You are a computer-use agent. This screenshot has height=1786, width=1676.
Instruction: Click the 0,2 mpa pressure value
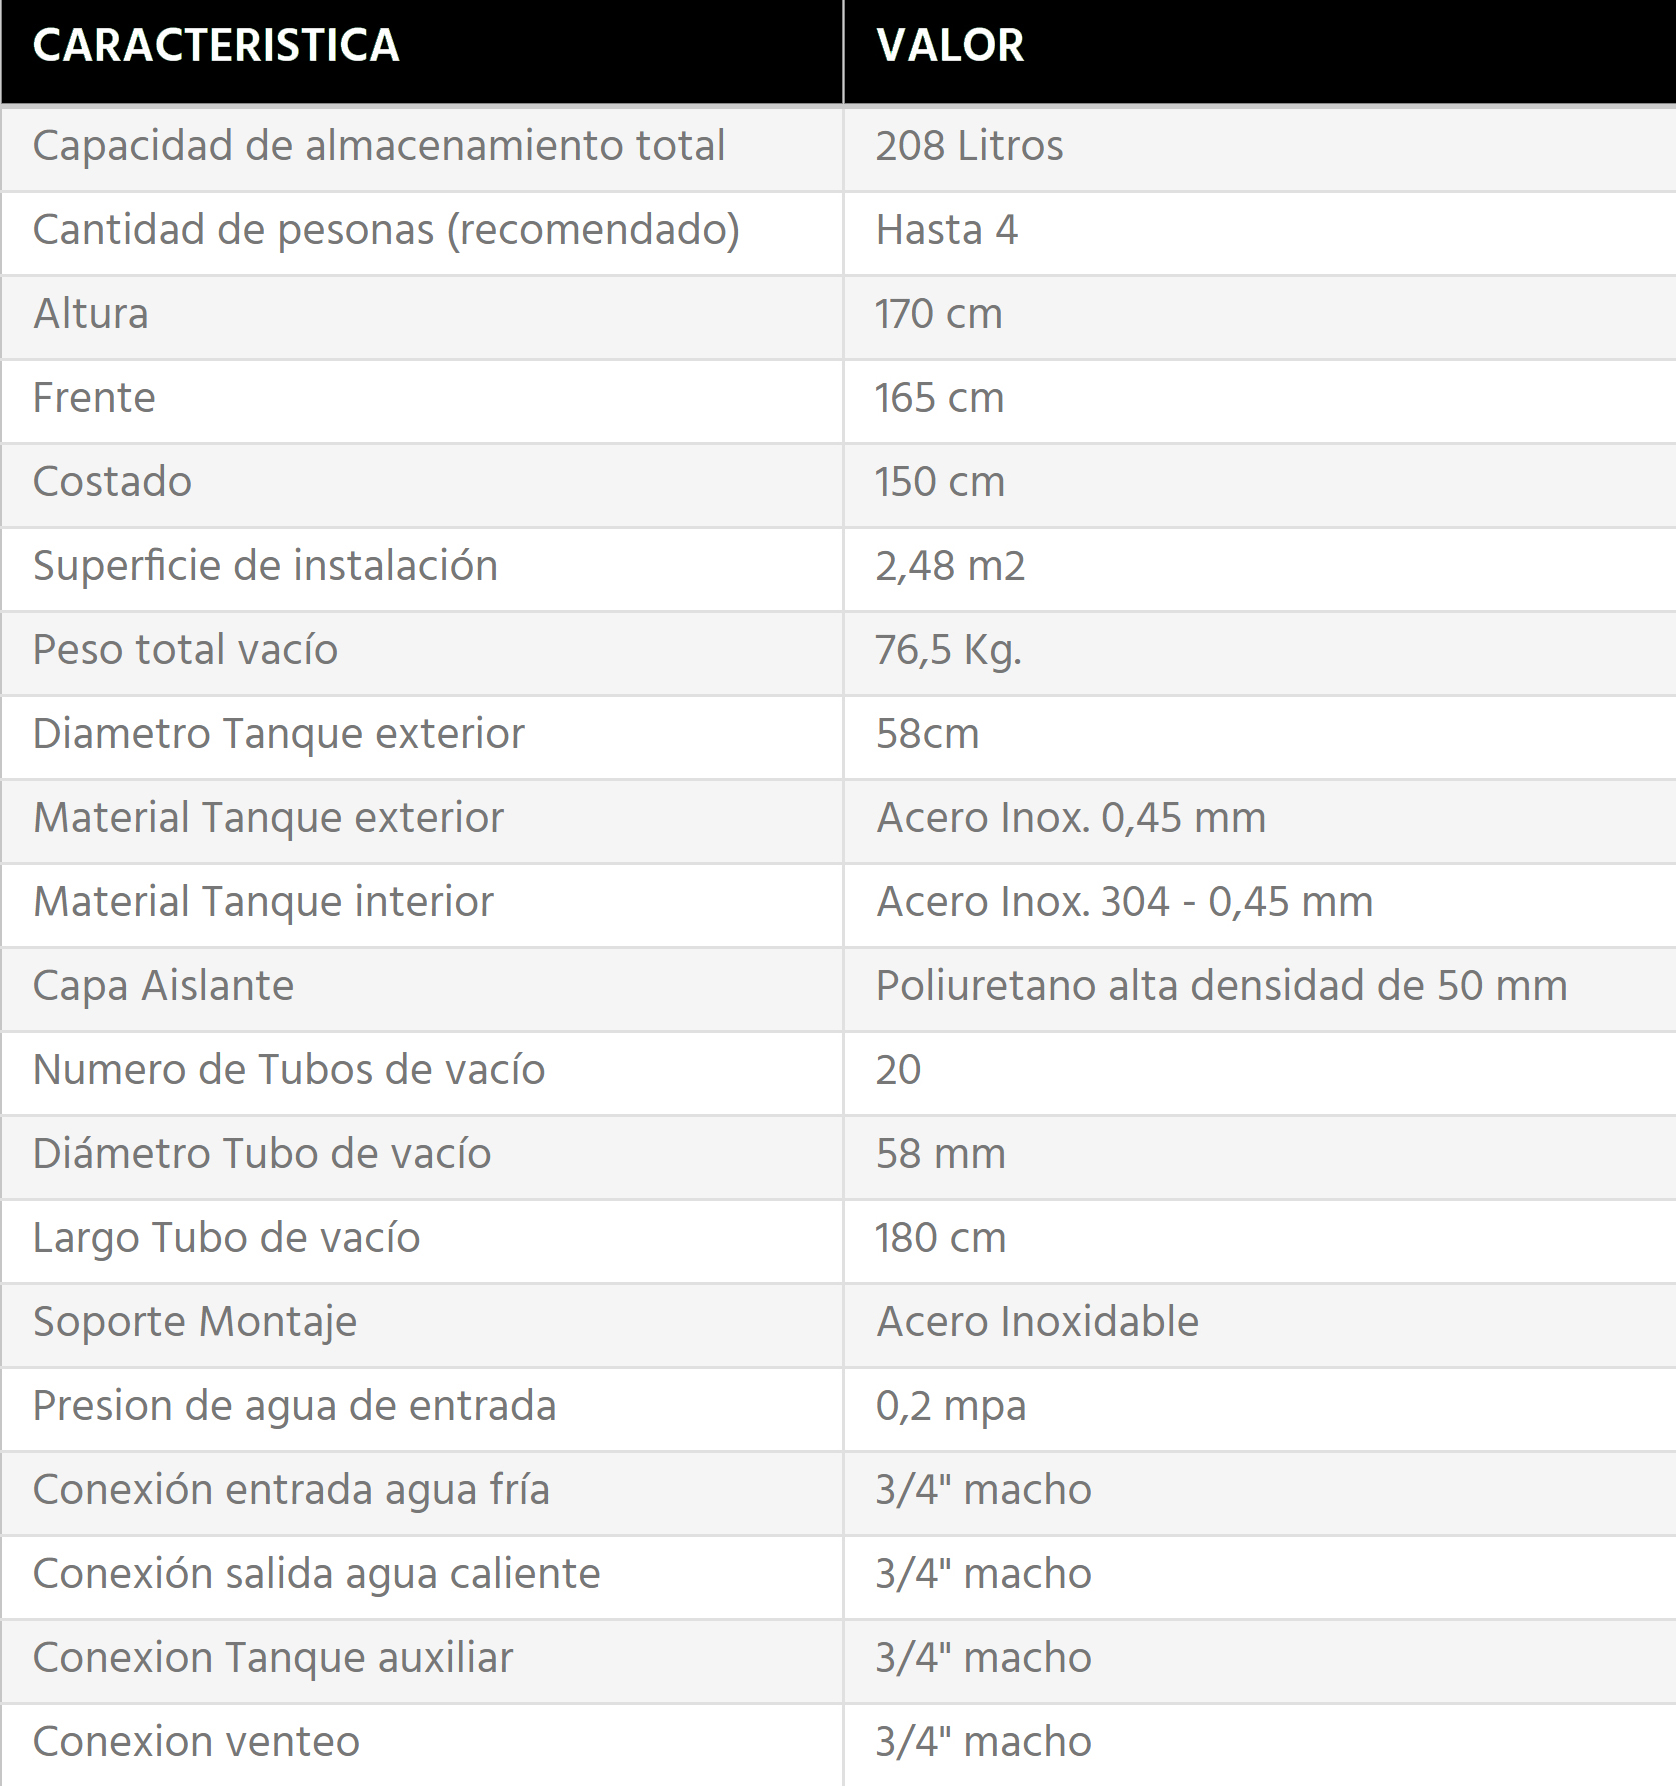[x=951, y=1408]
